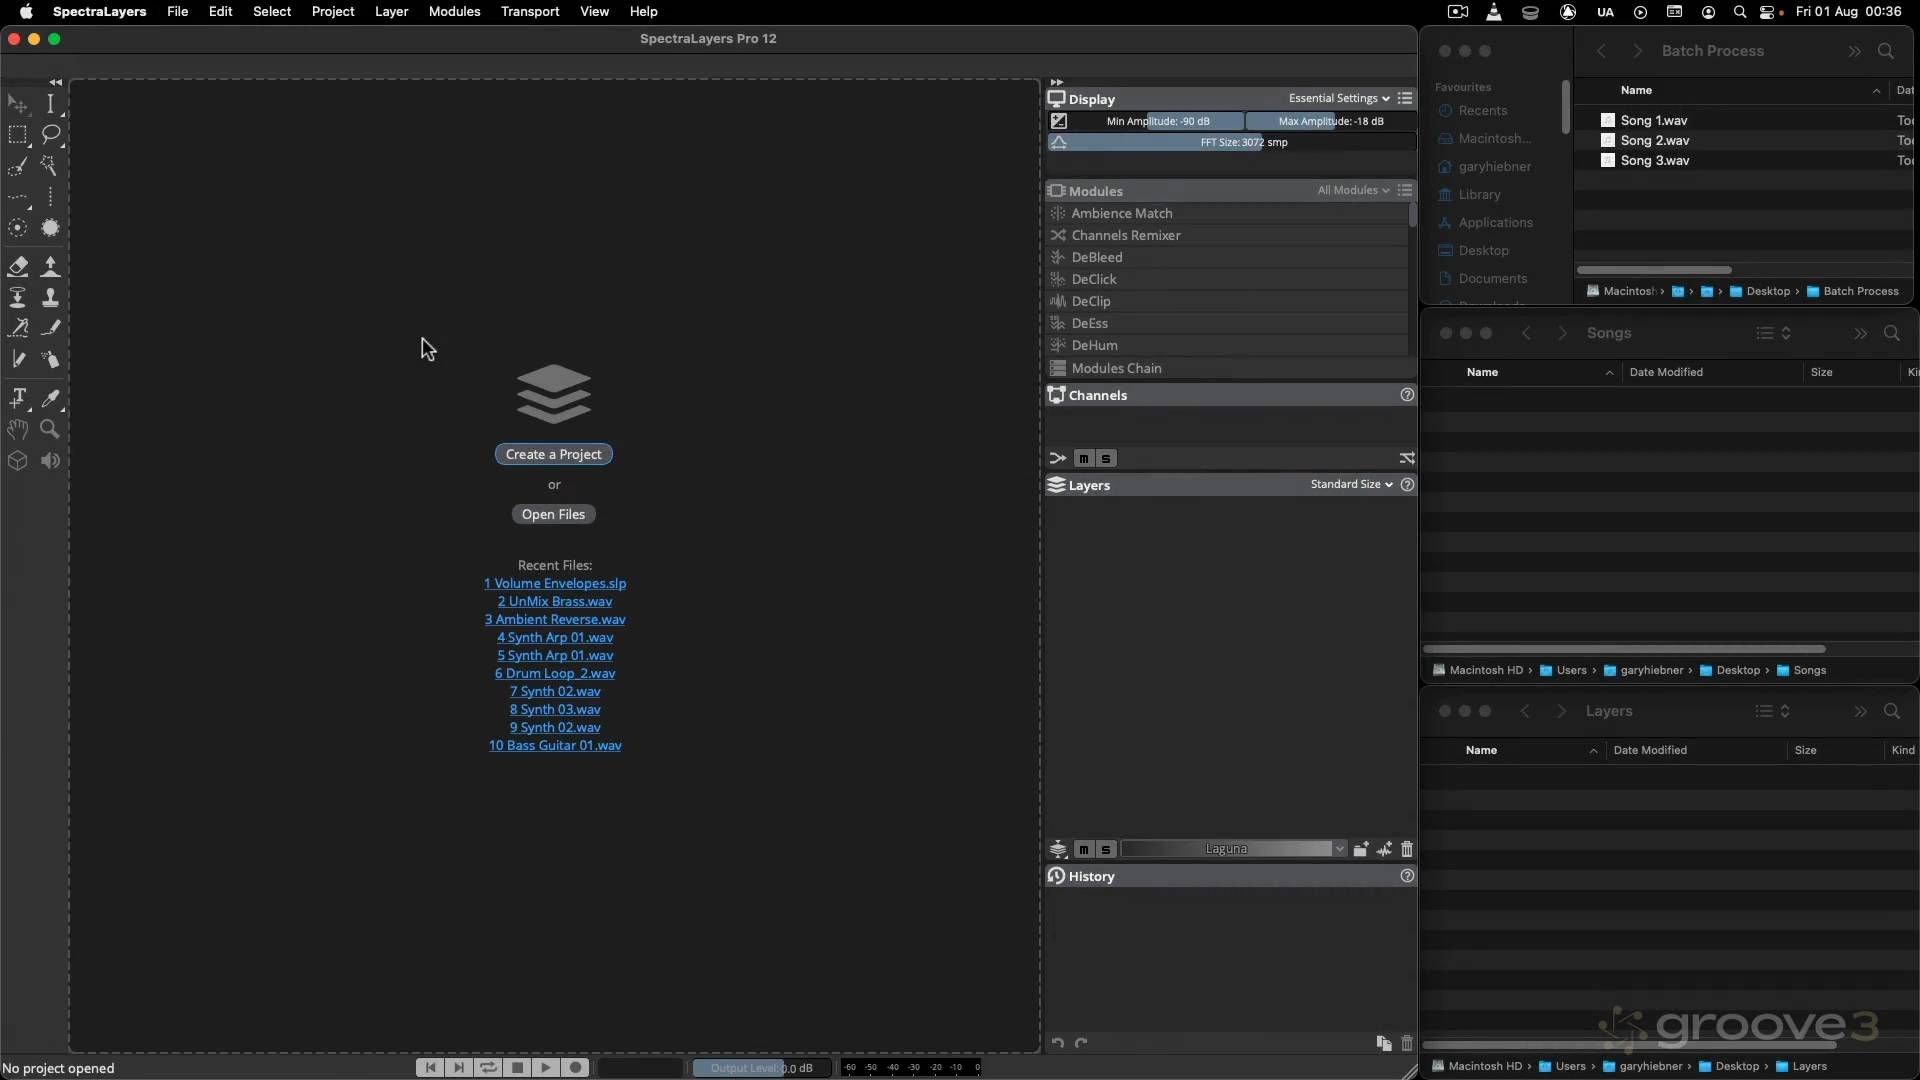
Task: Toggle solo button in Layers panel
Action: [1106, 850]
